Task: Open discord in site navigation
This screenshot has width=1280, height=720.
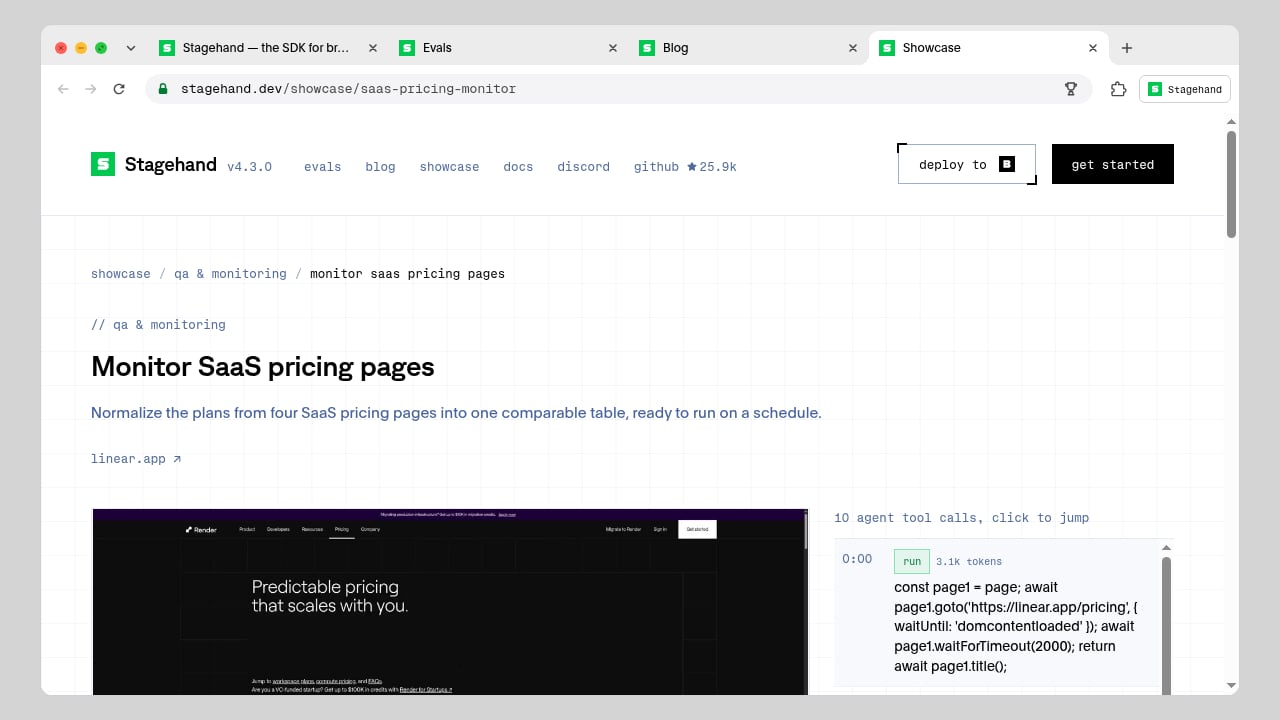Action: click(583, 167)
